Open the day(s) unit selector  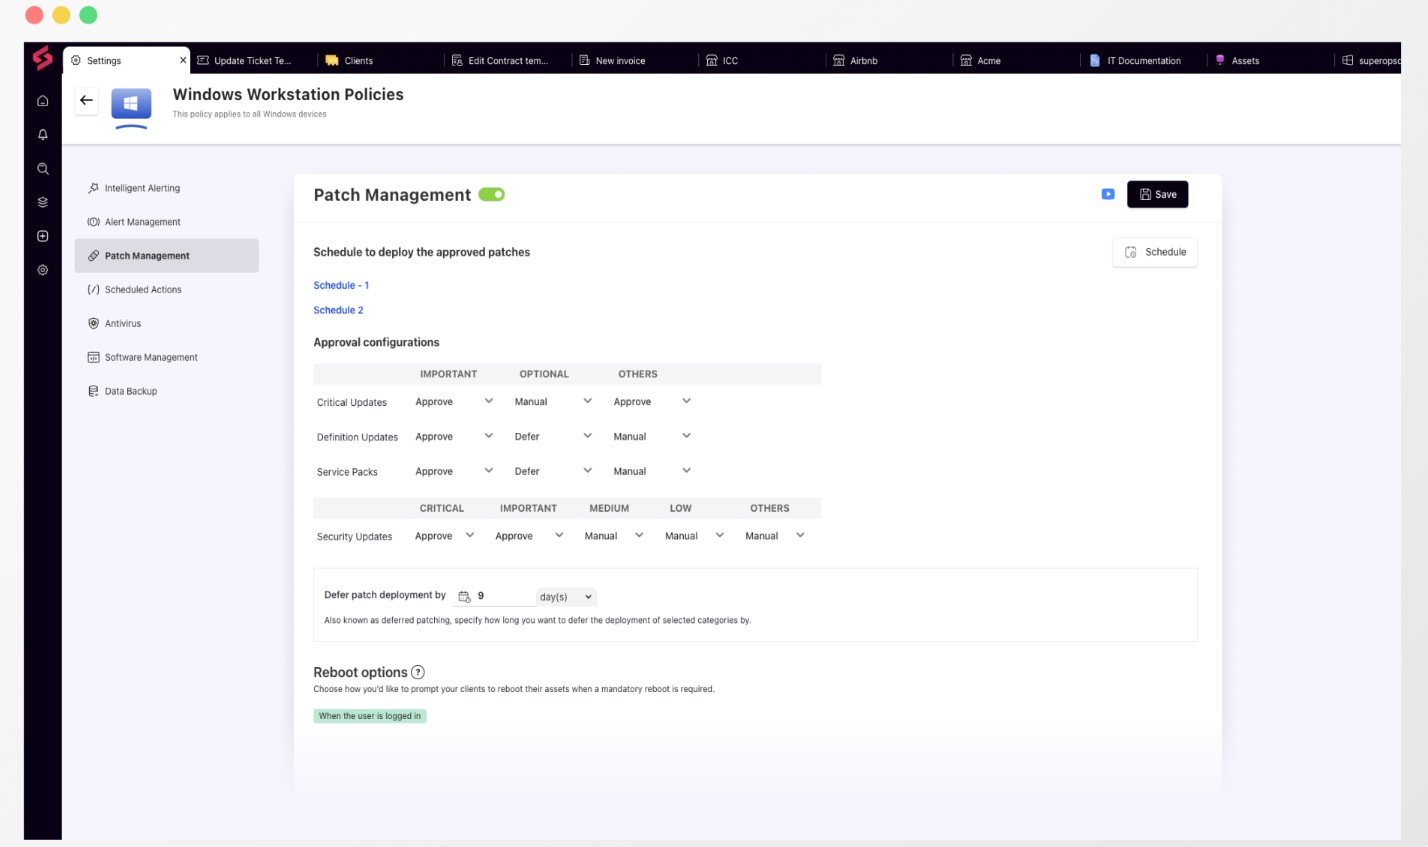coord(566,596)
